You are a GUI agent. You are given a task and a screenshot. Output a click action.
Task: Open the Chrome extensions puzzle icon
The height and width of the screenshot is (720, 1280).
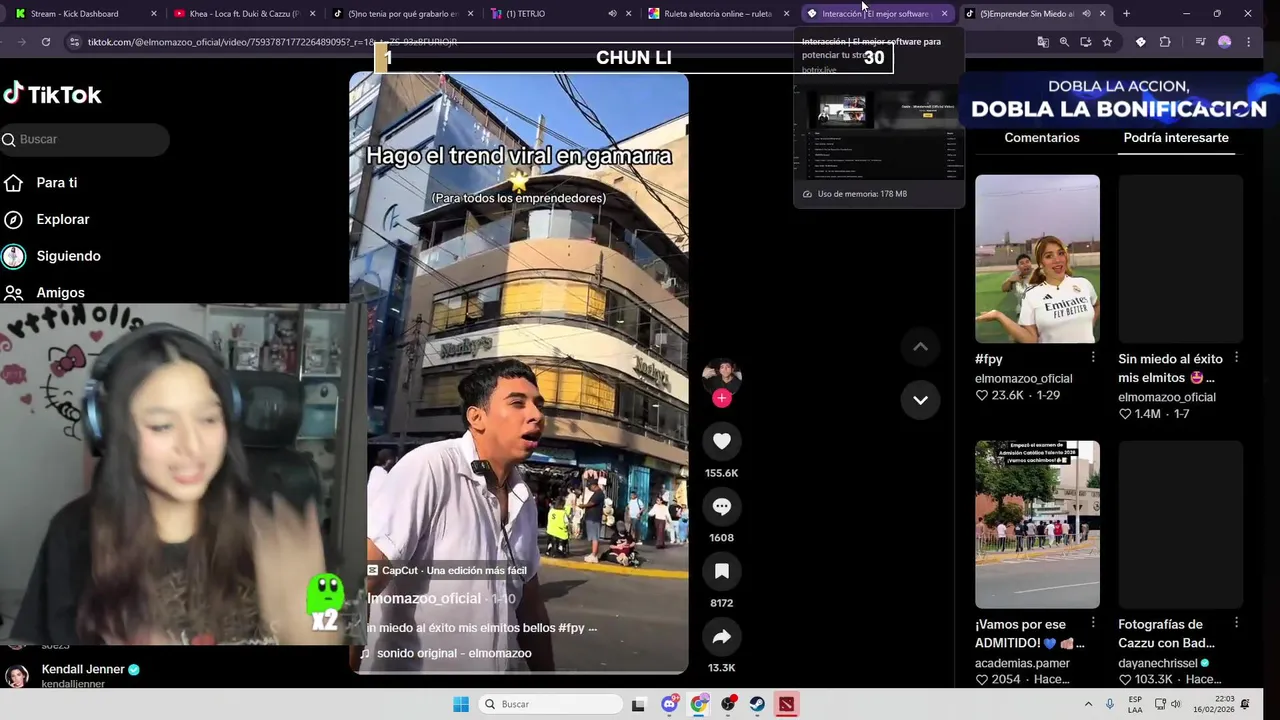pyautogui.click(x=1165, y=42)
